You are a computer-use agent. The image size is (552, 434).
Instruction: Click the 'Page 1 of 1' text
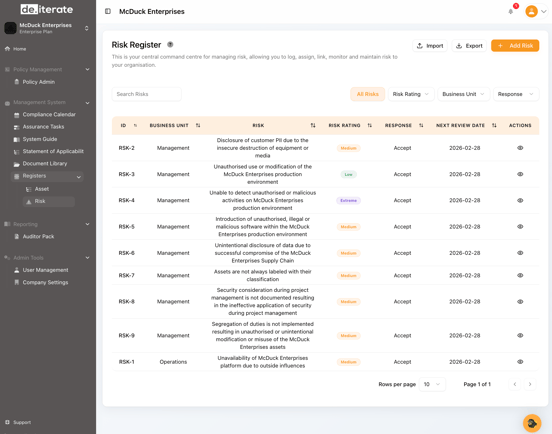point(477,384)
